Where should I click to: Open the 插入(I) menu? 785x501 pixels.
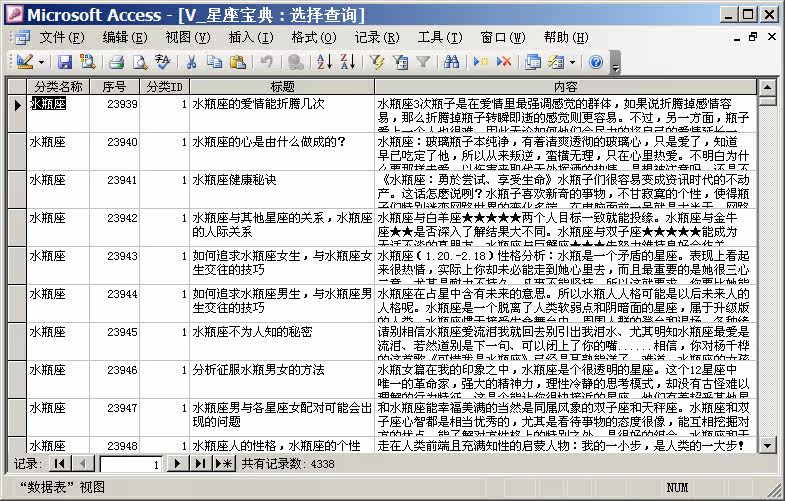[251, 38]
